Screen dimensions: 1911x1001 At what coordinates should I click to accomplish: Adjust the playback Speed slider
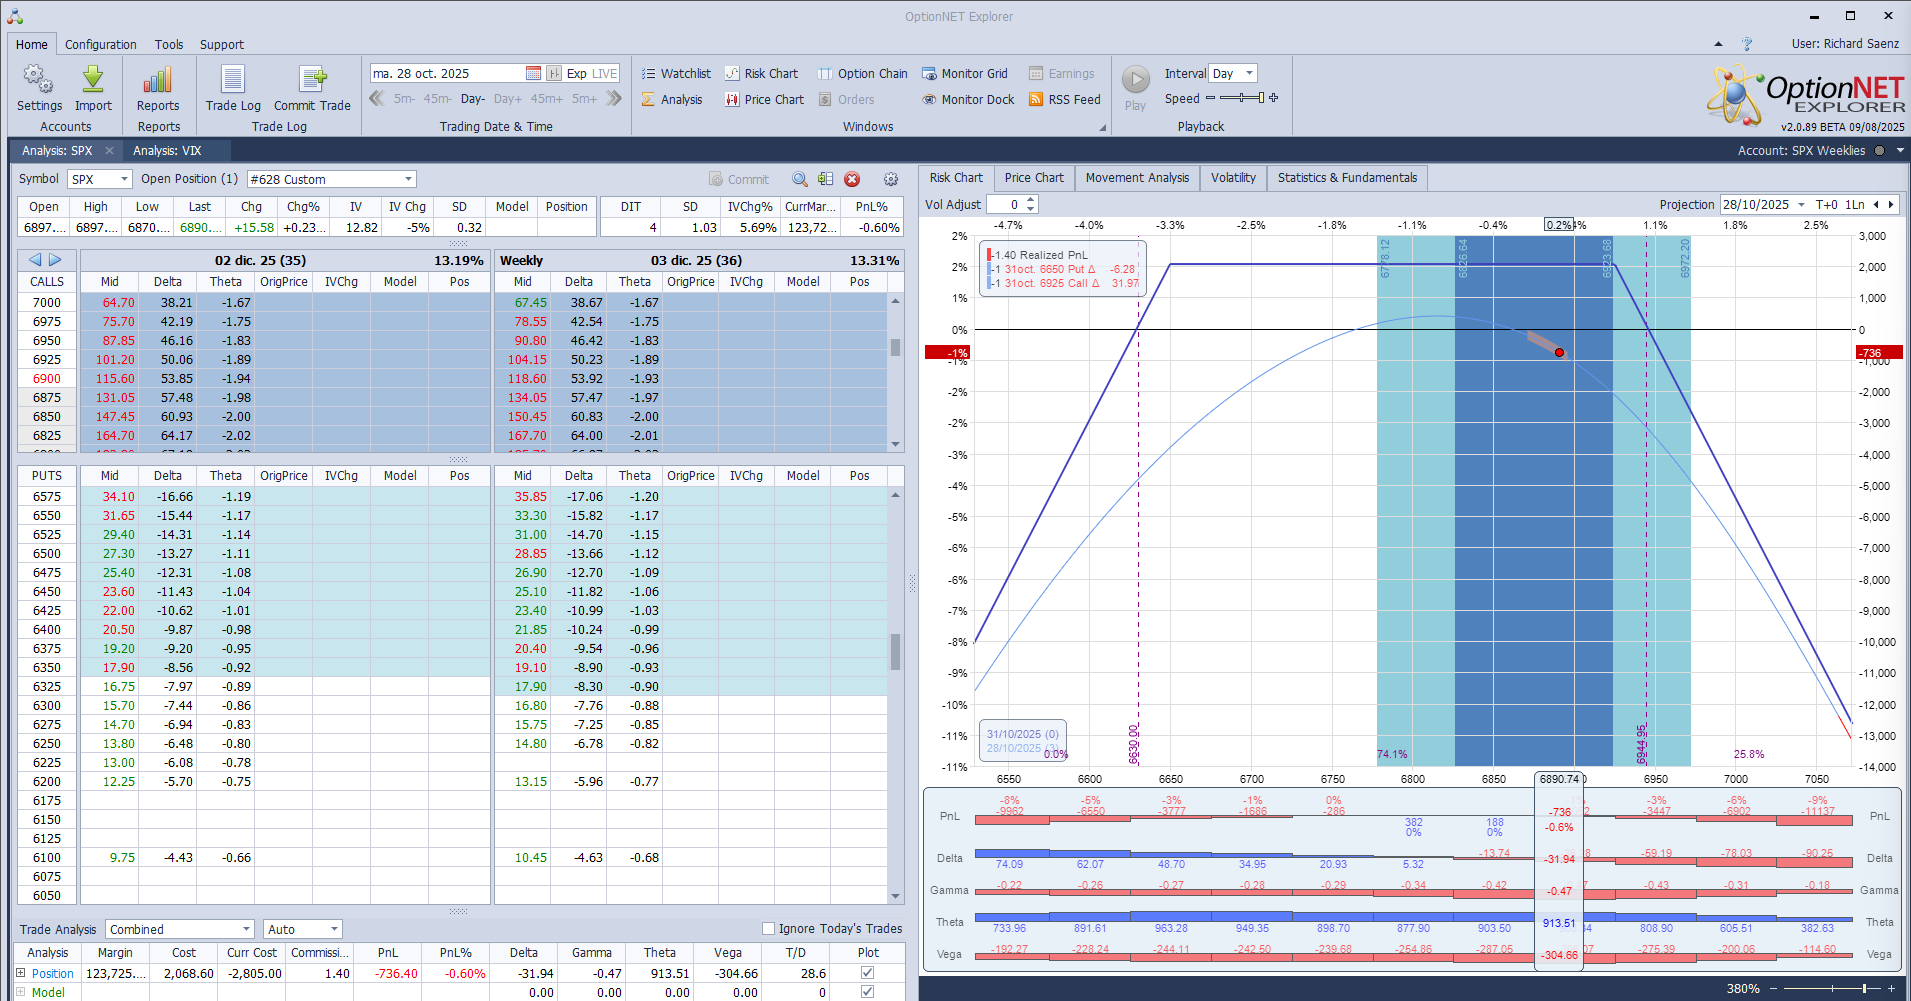pyautogui.click(x=1242, y=98)
